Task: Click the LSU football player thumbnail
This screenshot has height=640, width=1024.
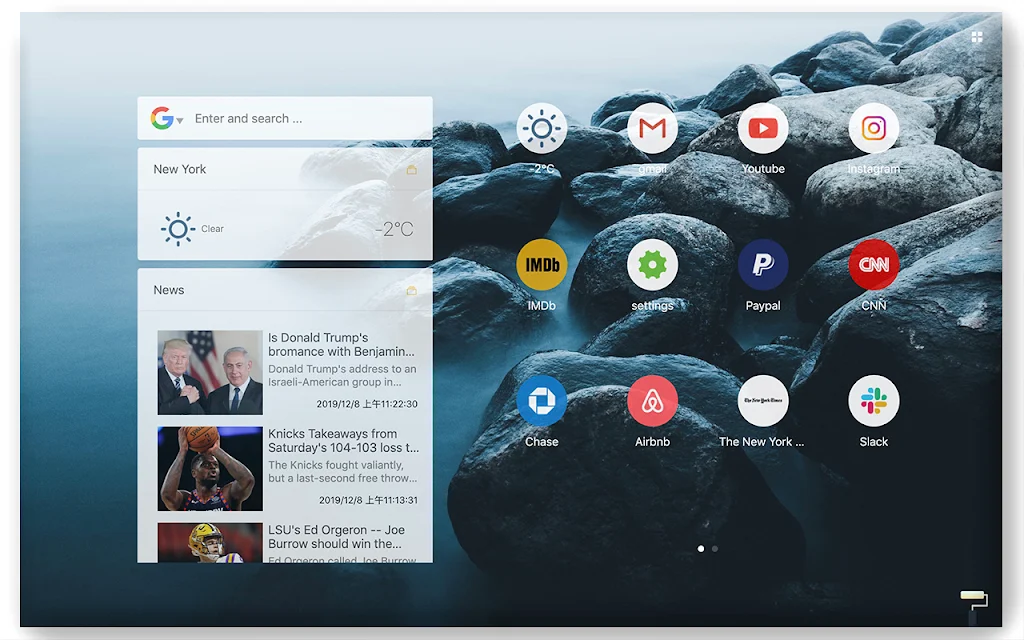Action: pyautogui.click(x=210, y=543)
